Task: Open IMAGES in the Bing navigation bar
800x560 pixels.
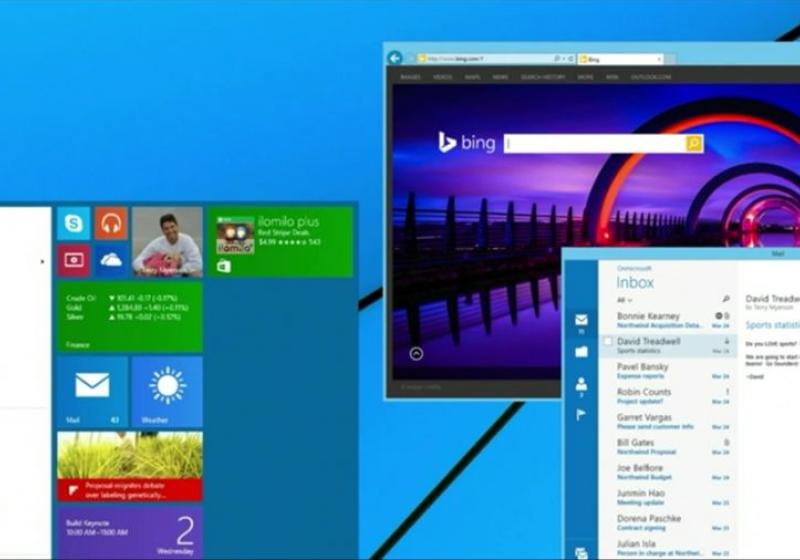Action: pos(411,77)
